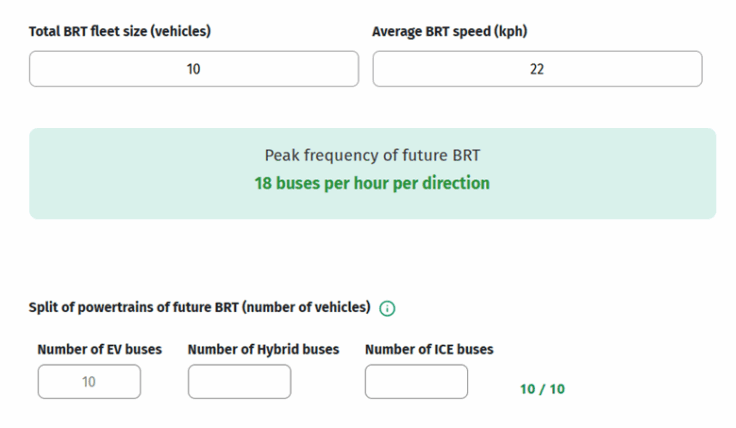The height and width of the screenshot is (428, 736).
Task: Click the "Split of powertrains of future BRT" heading
Action: [200, 306]
